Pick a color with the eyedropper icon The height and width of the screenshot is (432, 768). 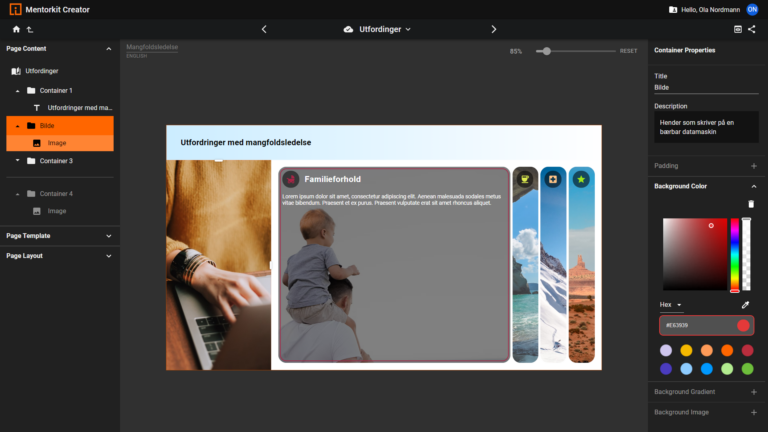click(x=745, y=305)
